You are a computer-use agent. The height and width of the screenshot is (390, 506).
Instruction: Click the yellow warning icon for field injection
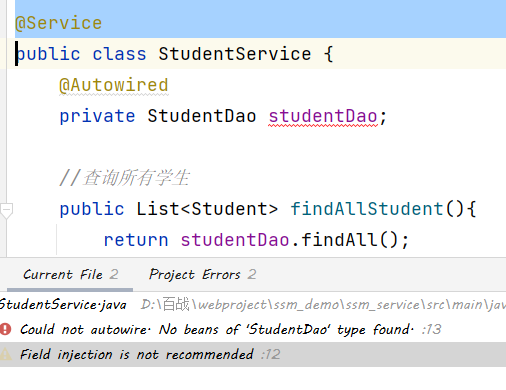coord(5,354)
